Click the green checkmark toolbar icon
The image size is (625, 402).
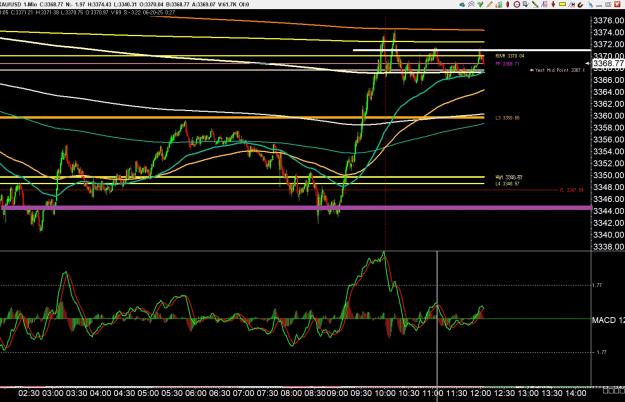click(480, 4)
